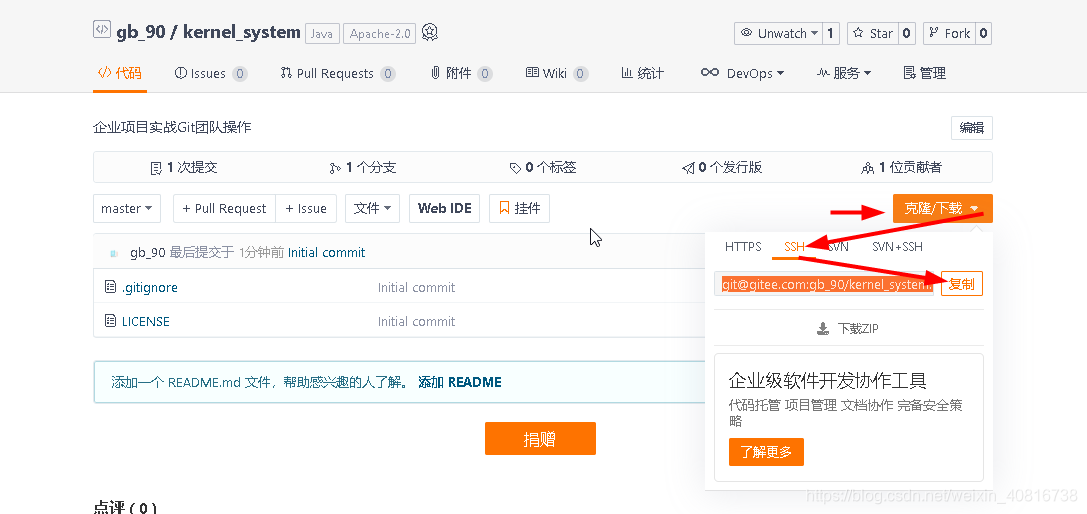Image resolution: width=1087 pixels, height=514 pixels.
Task: Click the commits icon beside 1 次提交
Action: coord(157,168)
